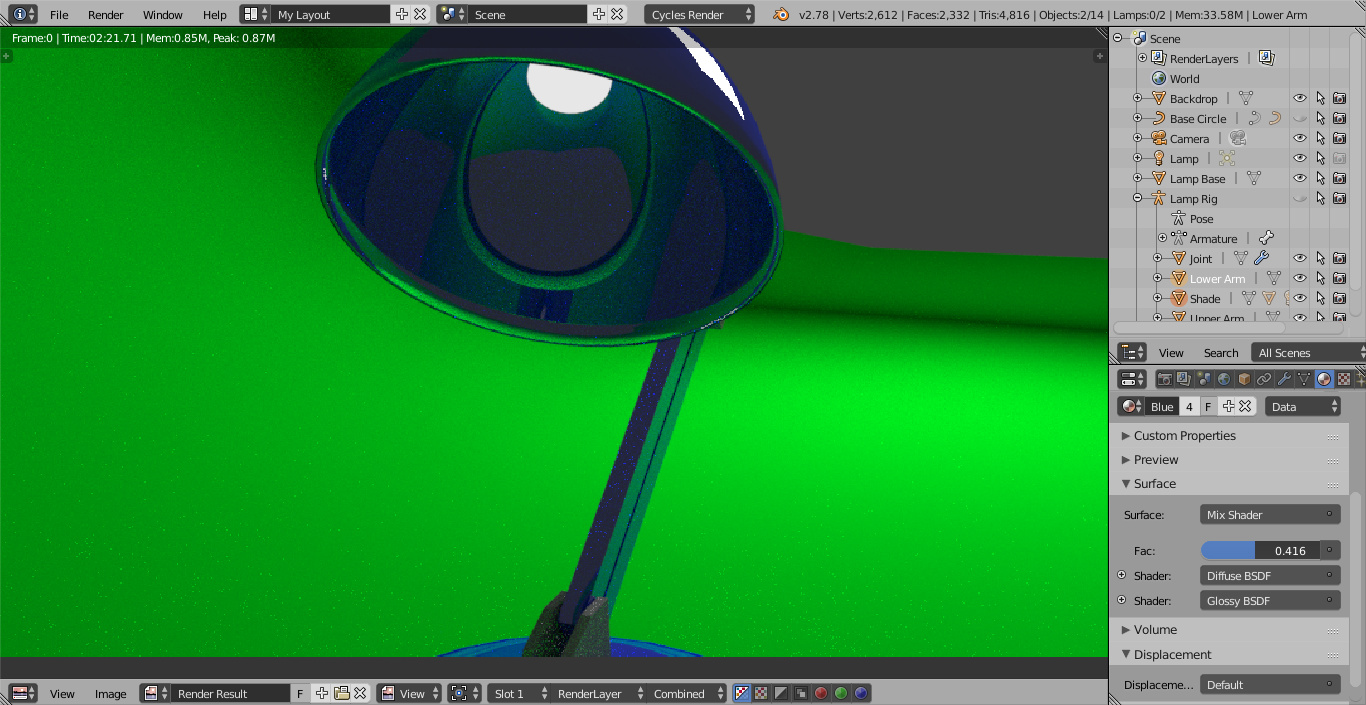Click the Blender logo in the info header
This screenshot has width=1366, height=705.
point(780,15)
